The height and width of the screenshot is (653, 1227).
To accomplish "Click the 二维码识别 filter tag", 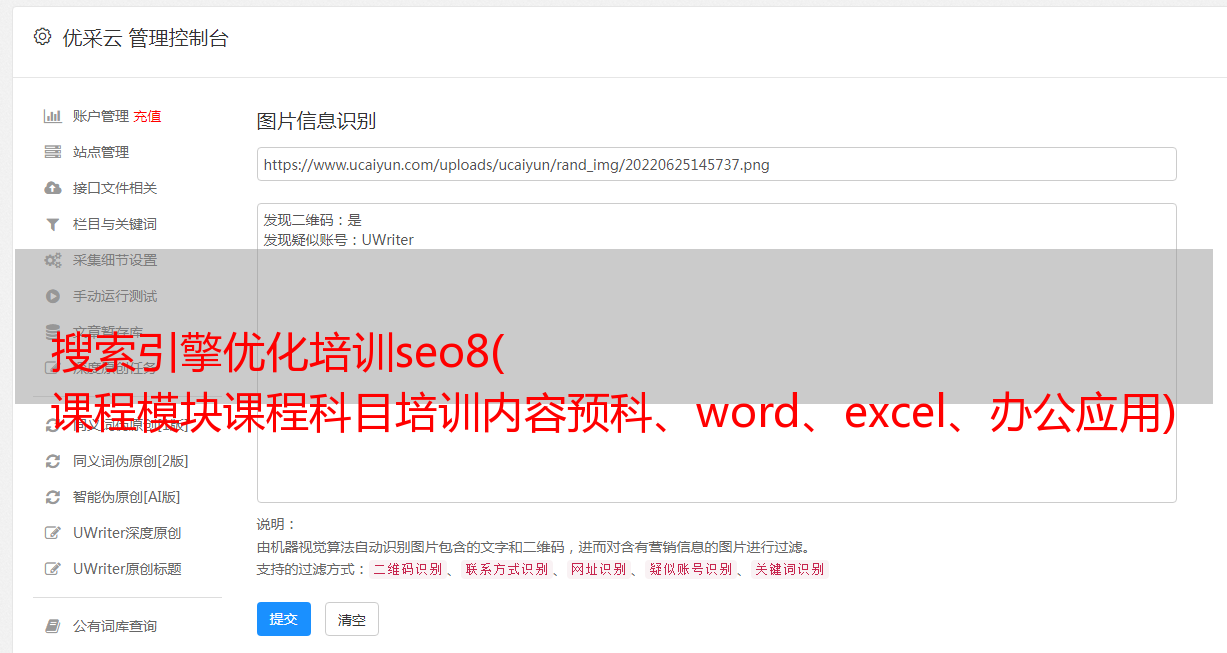I will tap(407, 569).
